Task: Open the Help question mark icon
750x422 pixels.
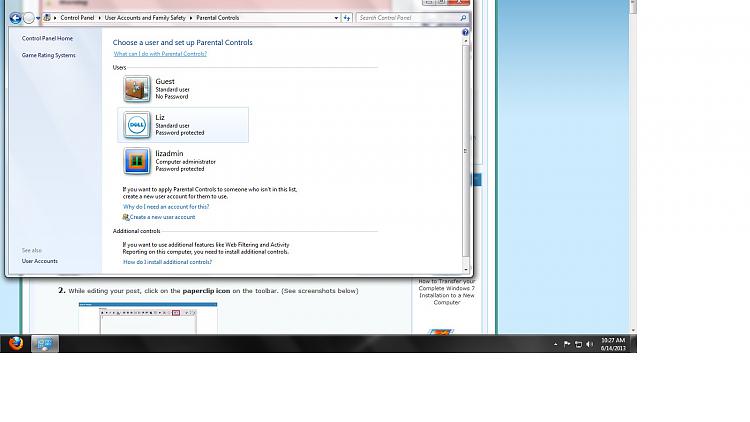Action: 465,32
